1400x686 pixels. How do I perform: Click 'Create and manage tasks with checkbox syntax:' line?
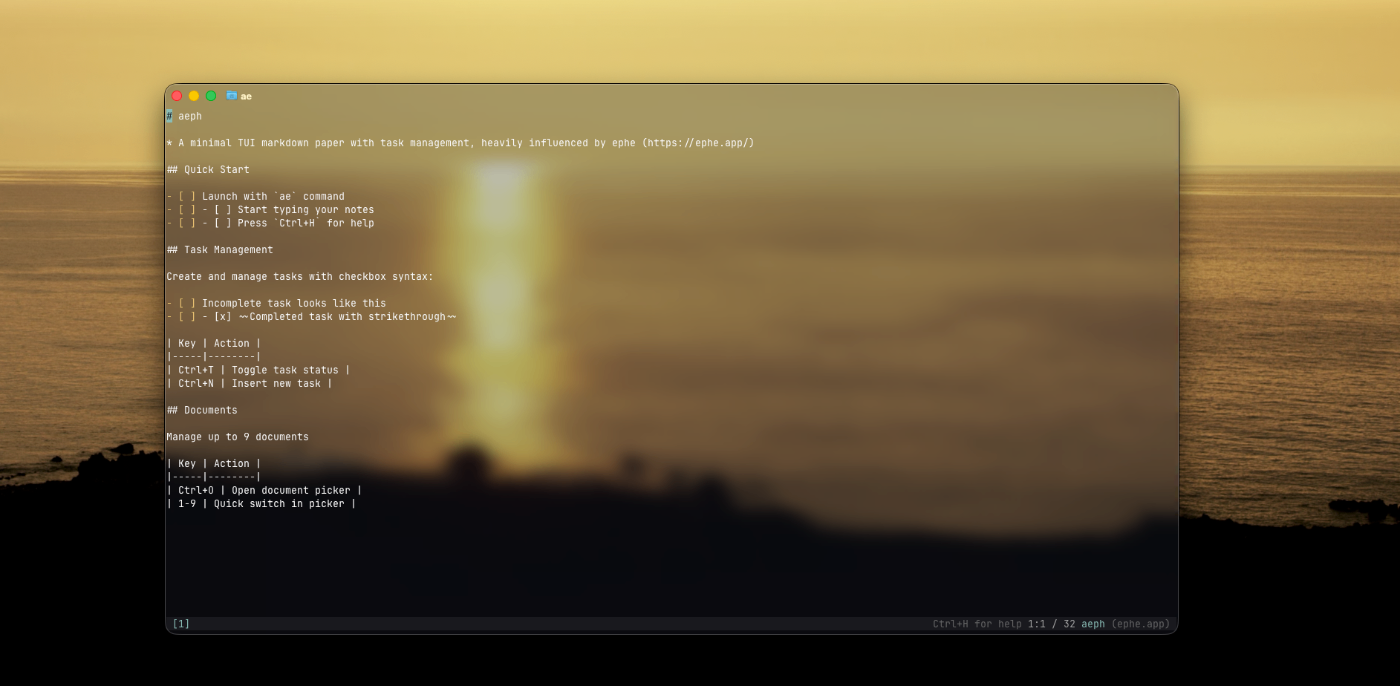(x=300, y=277)
